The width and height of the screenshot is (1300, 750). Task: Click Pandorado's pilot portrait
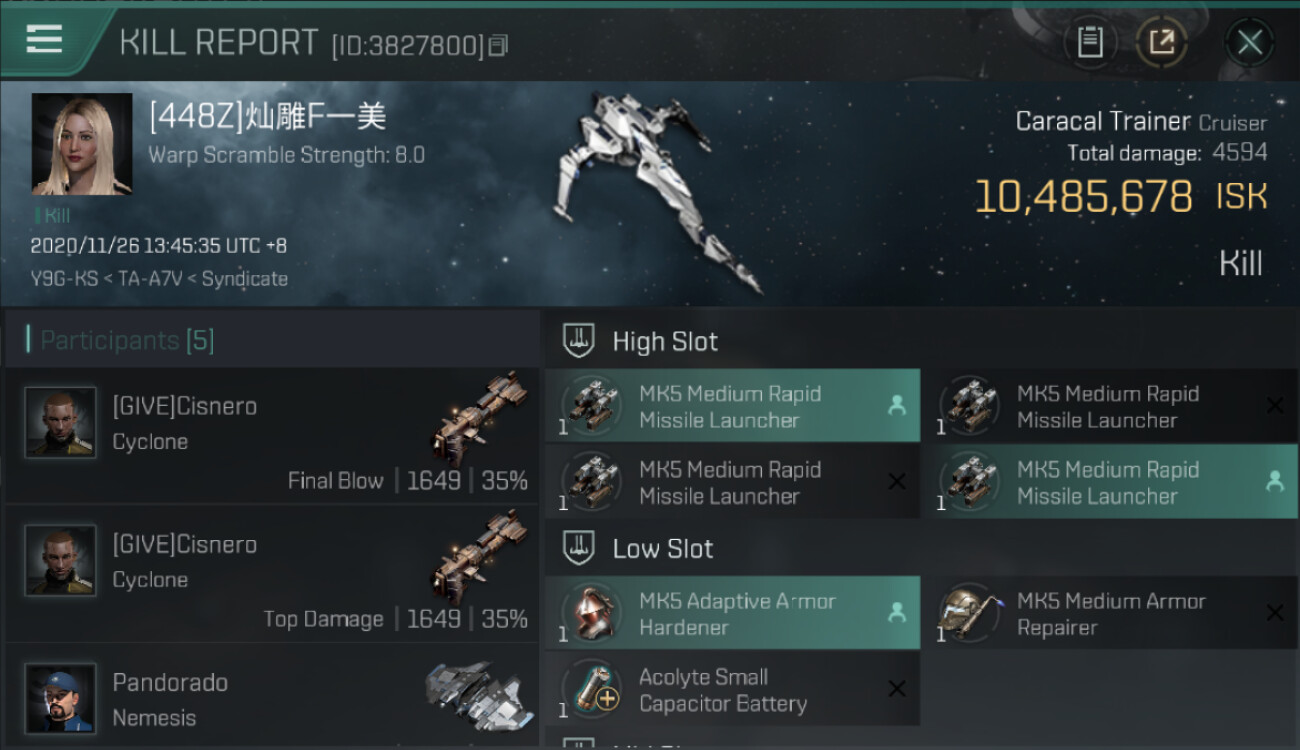(61, 698)
